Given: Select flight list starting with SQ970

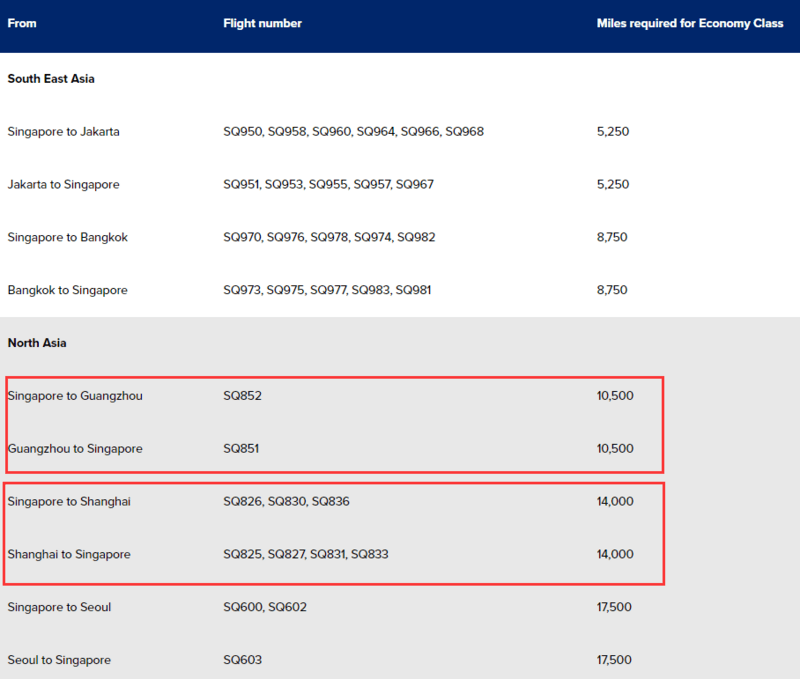Looking at the screenshot, I should click(x=329, y=237).
